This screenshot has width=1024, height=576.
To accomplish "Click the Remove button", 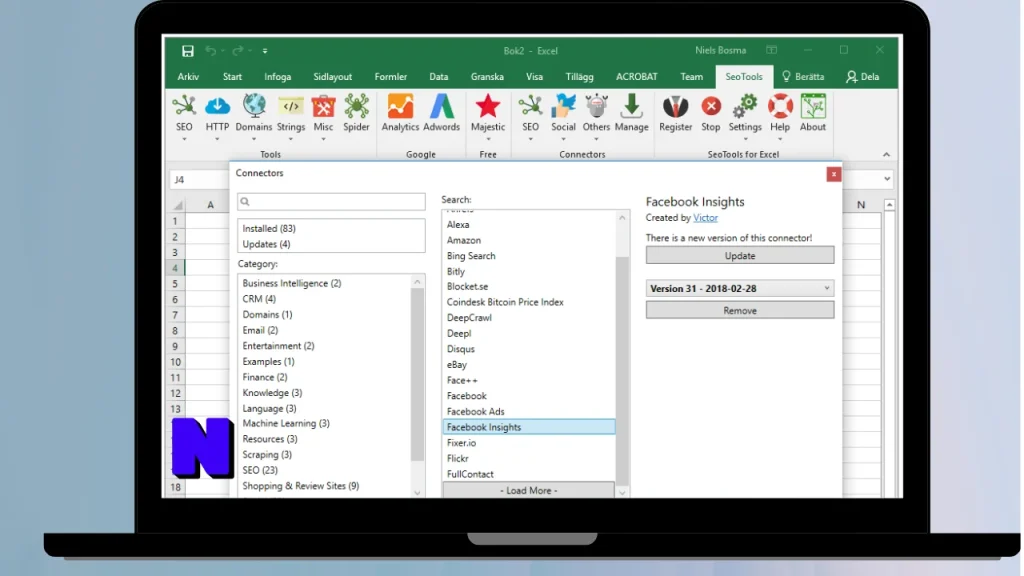I will (x=740, y=310).
